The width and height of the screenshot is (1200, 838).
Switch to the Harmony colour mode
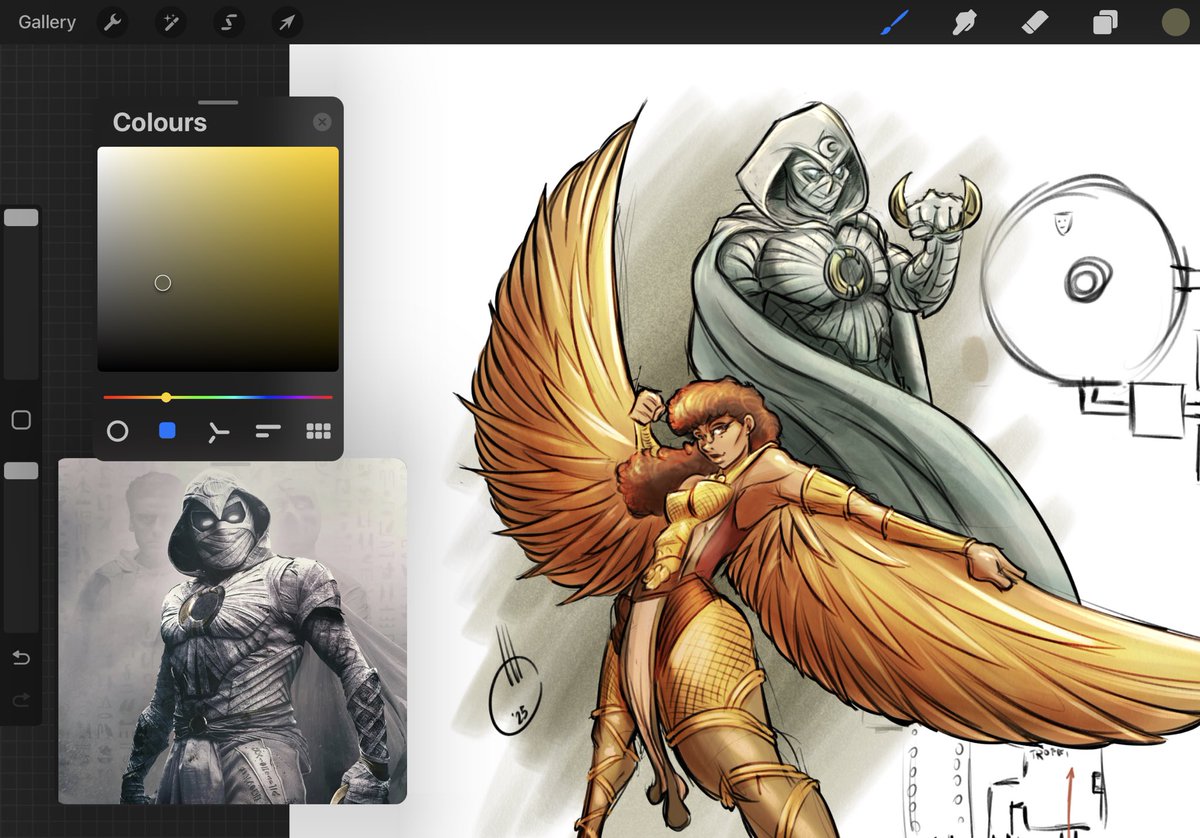tap(218, 432)
